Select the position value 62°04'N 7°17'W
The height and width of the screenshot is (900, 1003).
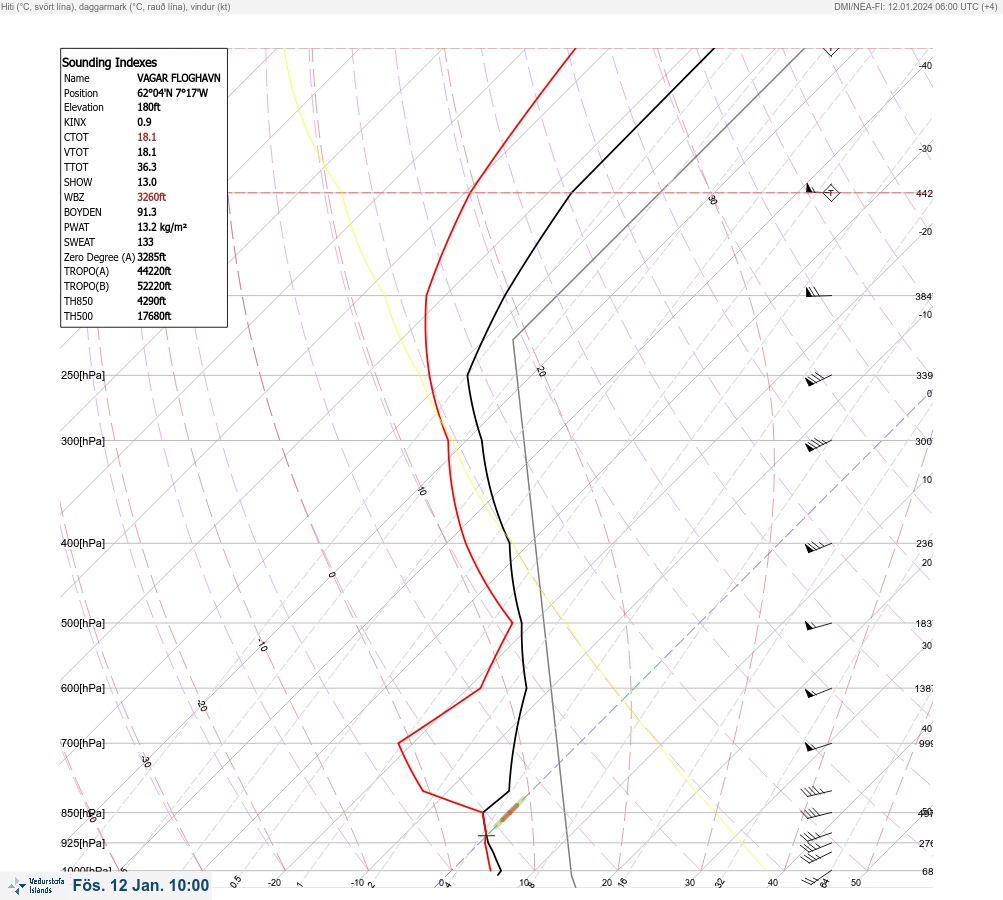[x=172, y=93]
